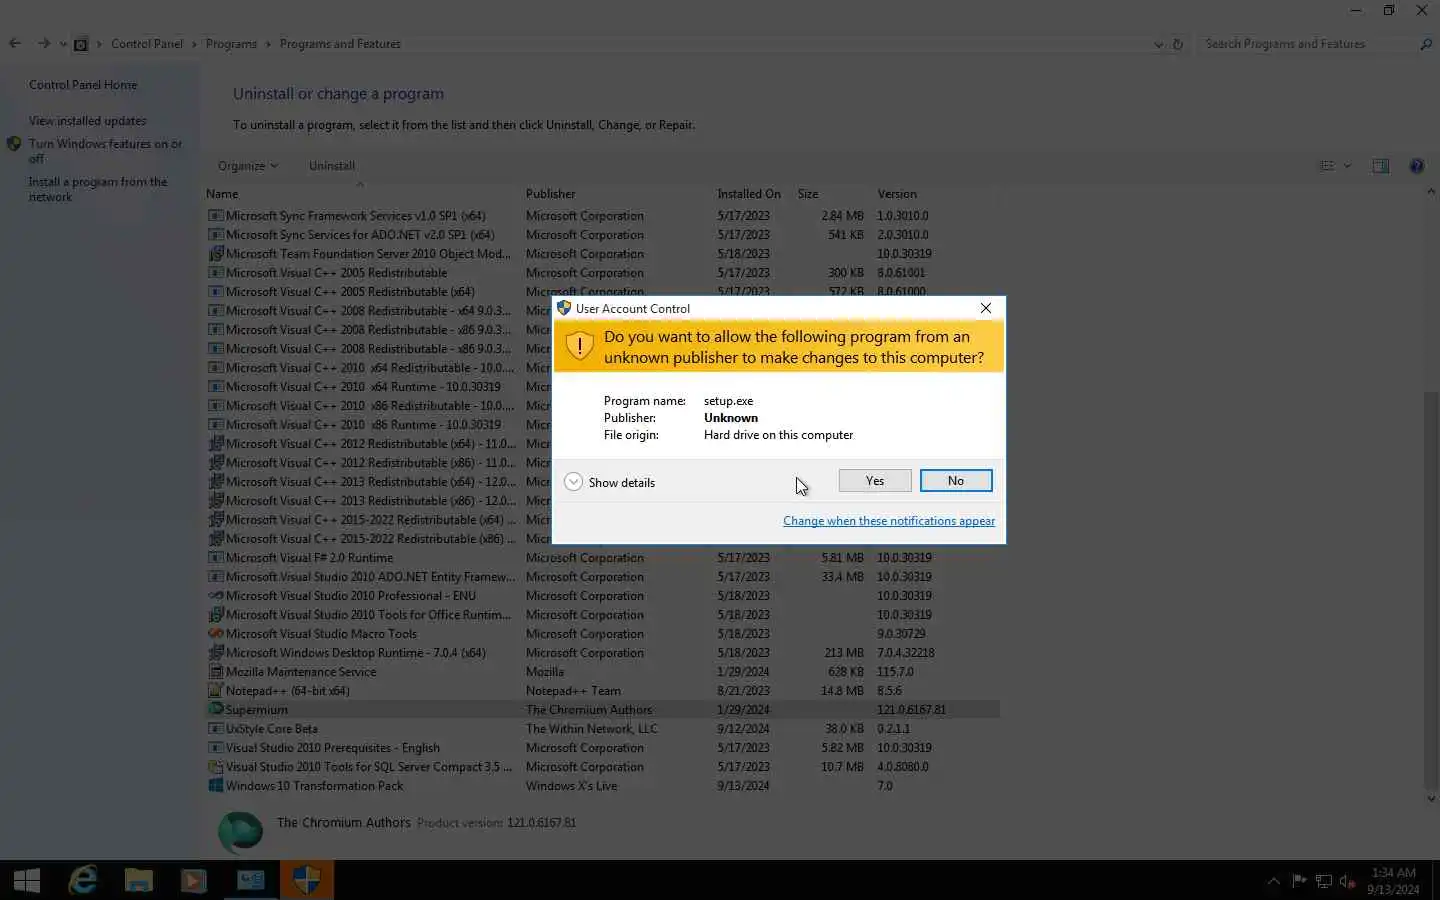The height and width of the screenshot is (900, 1440).
Task: Click the Notepad++ row icon
Action: tap(215, 691)
